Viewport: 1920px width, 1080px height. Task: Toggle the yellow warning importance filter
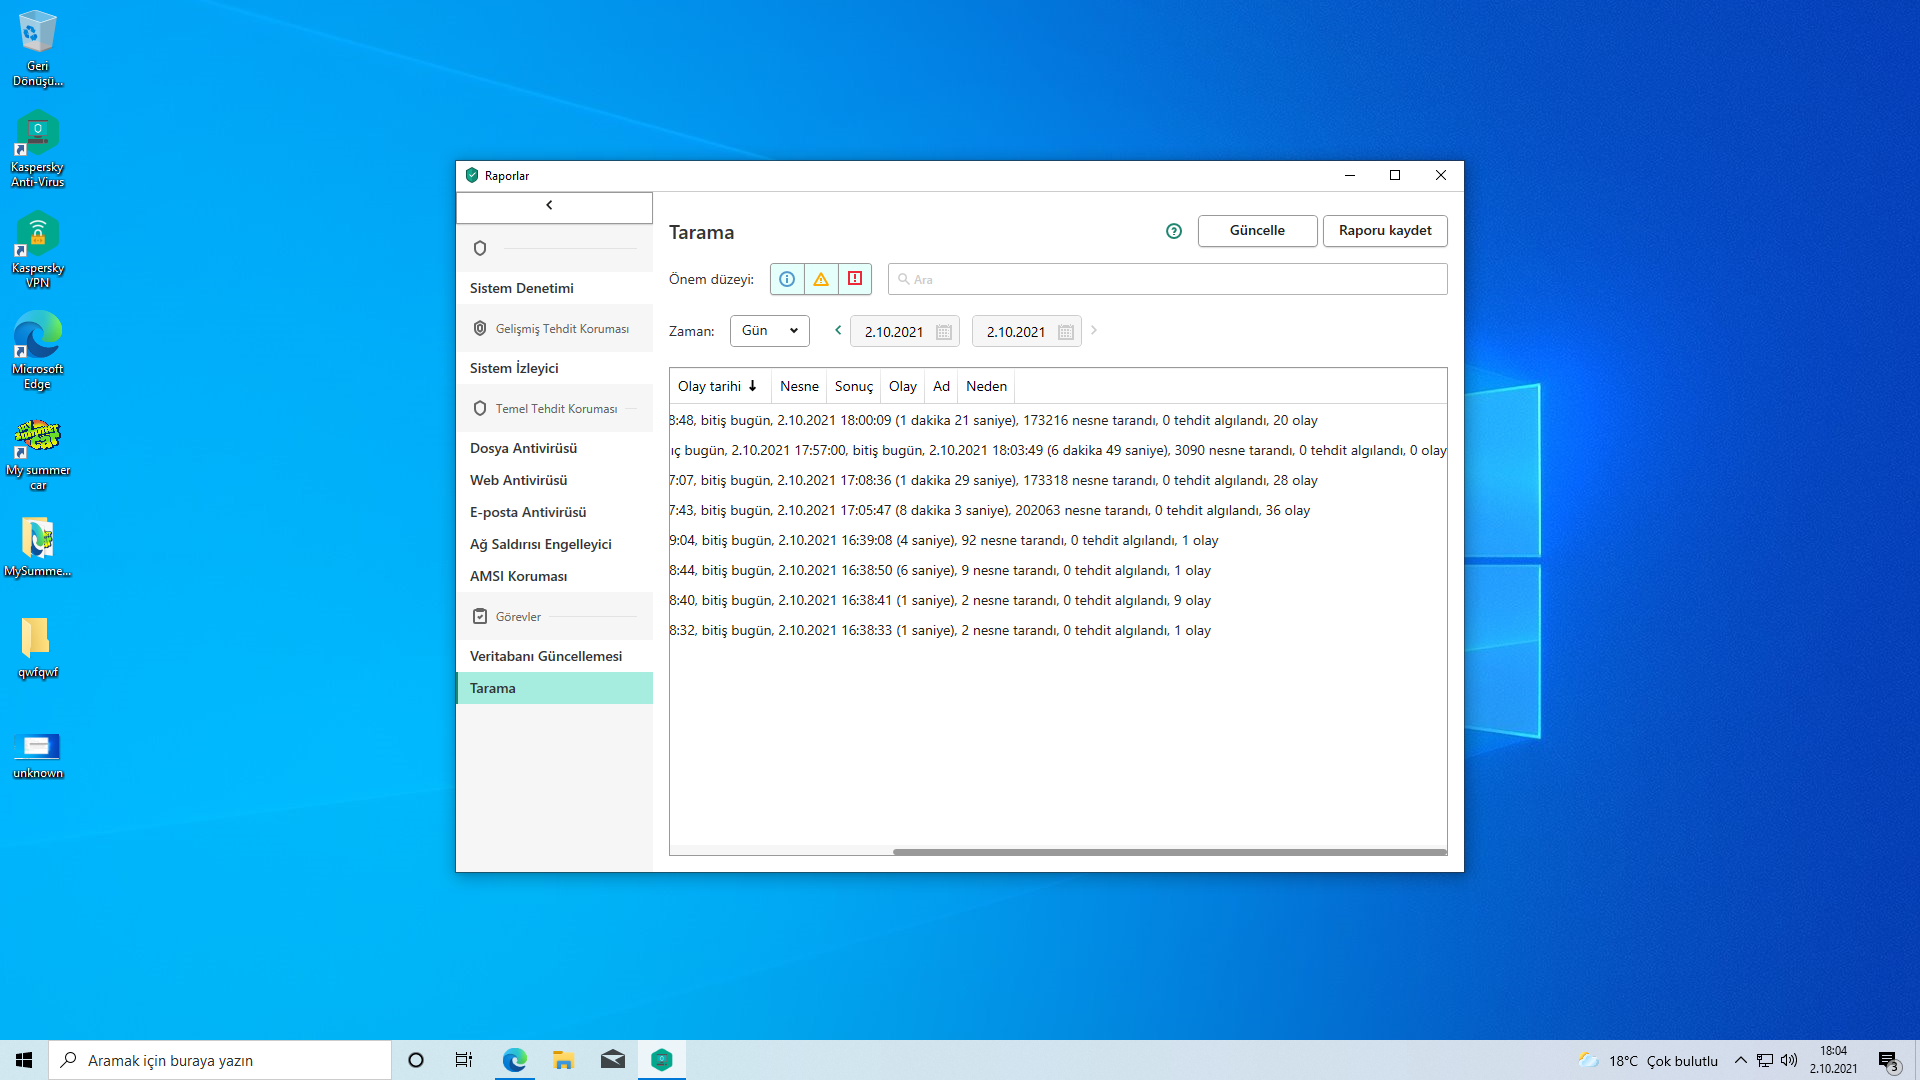821,279
